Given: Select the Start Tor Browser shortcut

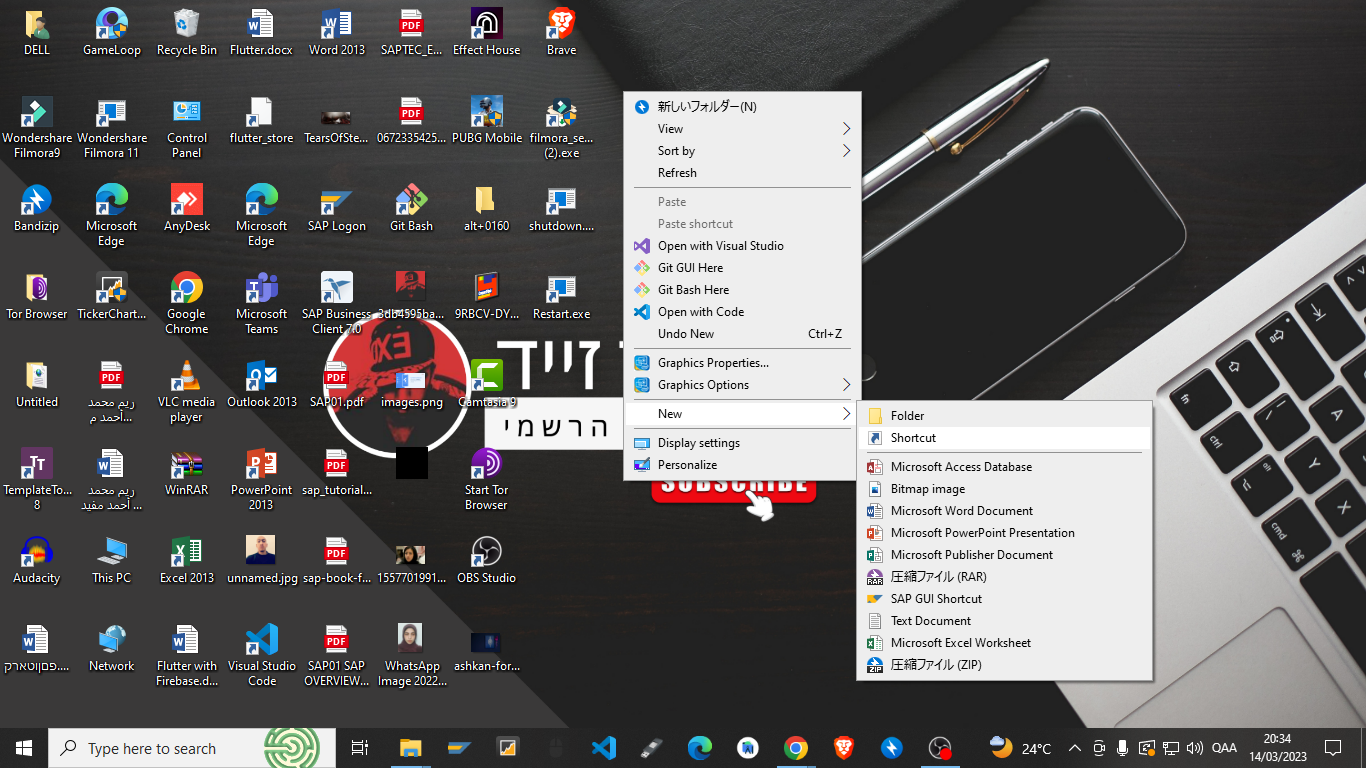Looking at the screenshot, I should pyautogui.click(x=486, y=479).
